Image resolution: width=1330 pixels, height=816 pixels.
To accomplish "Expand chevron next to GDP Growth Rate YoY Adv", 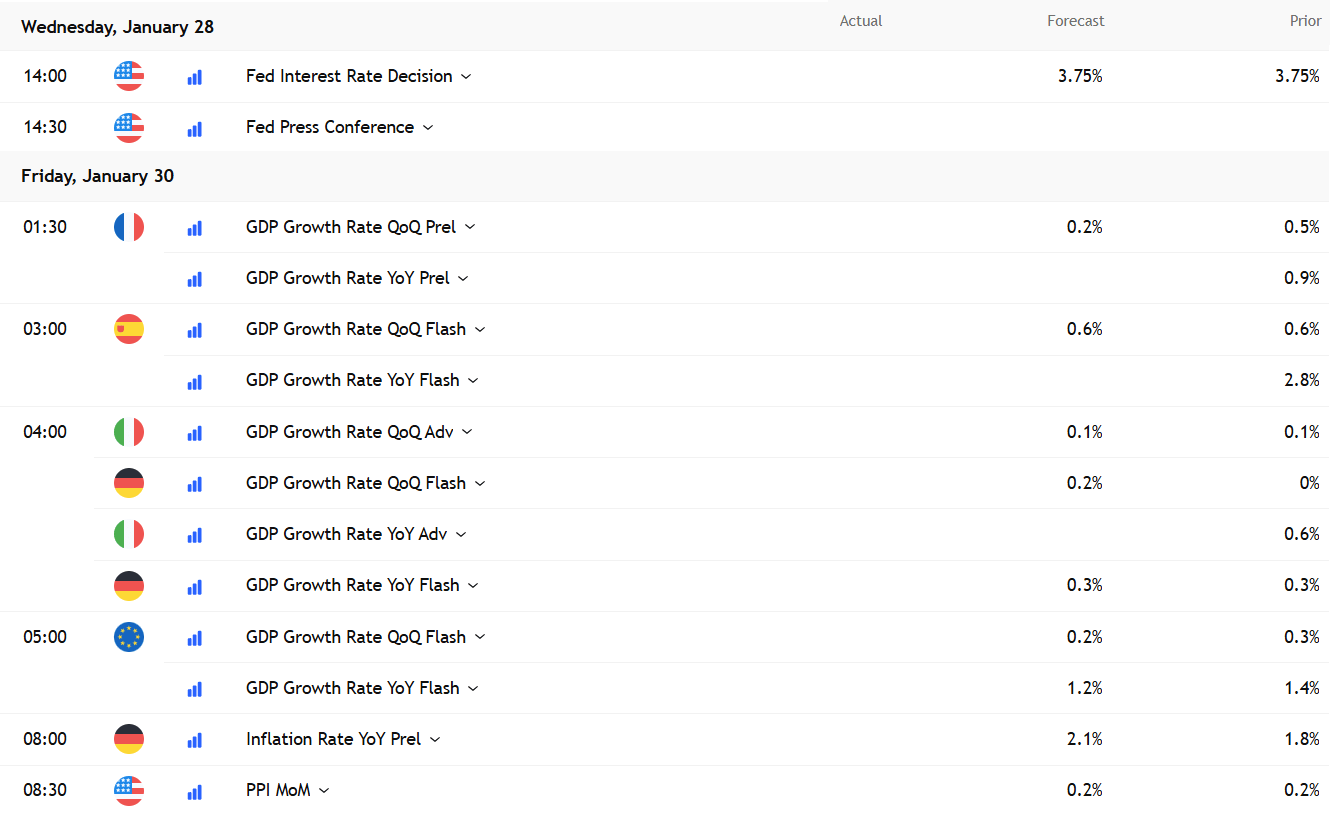I will click(x=461, y=535).
